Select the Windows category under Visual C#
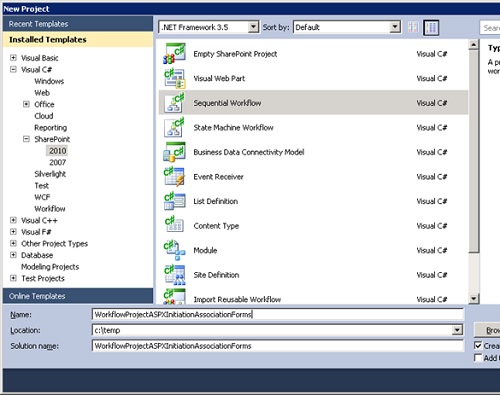500x395 pixels. pyautogui.click(x=49, y=81)
